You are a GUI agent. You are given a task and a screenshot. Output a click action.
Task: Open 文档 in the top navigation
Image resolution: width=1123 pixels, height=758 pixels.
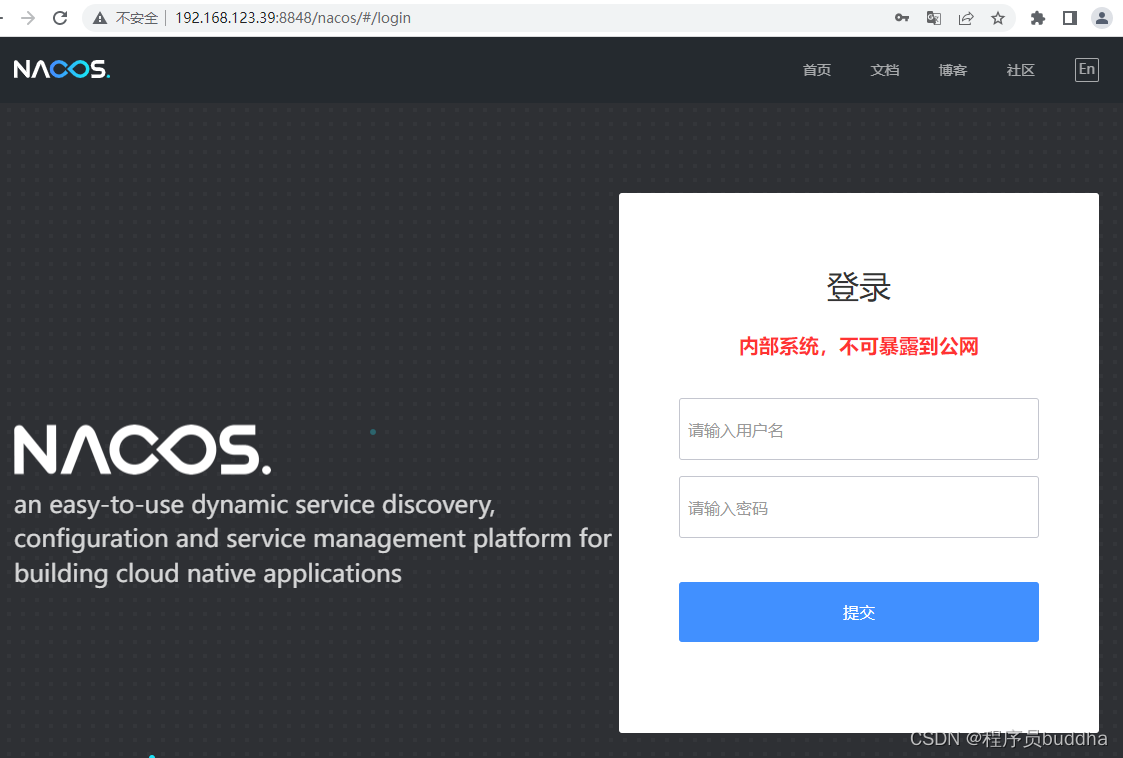click(x=885, y=69)
